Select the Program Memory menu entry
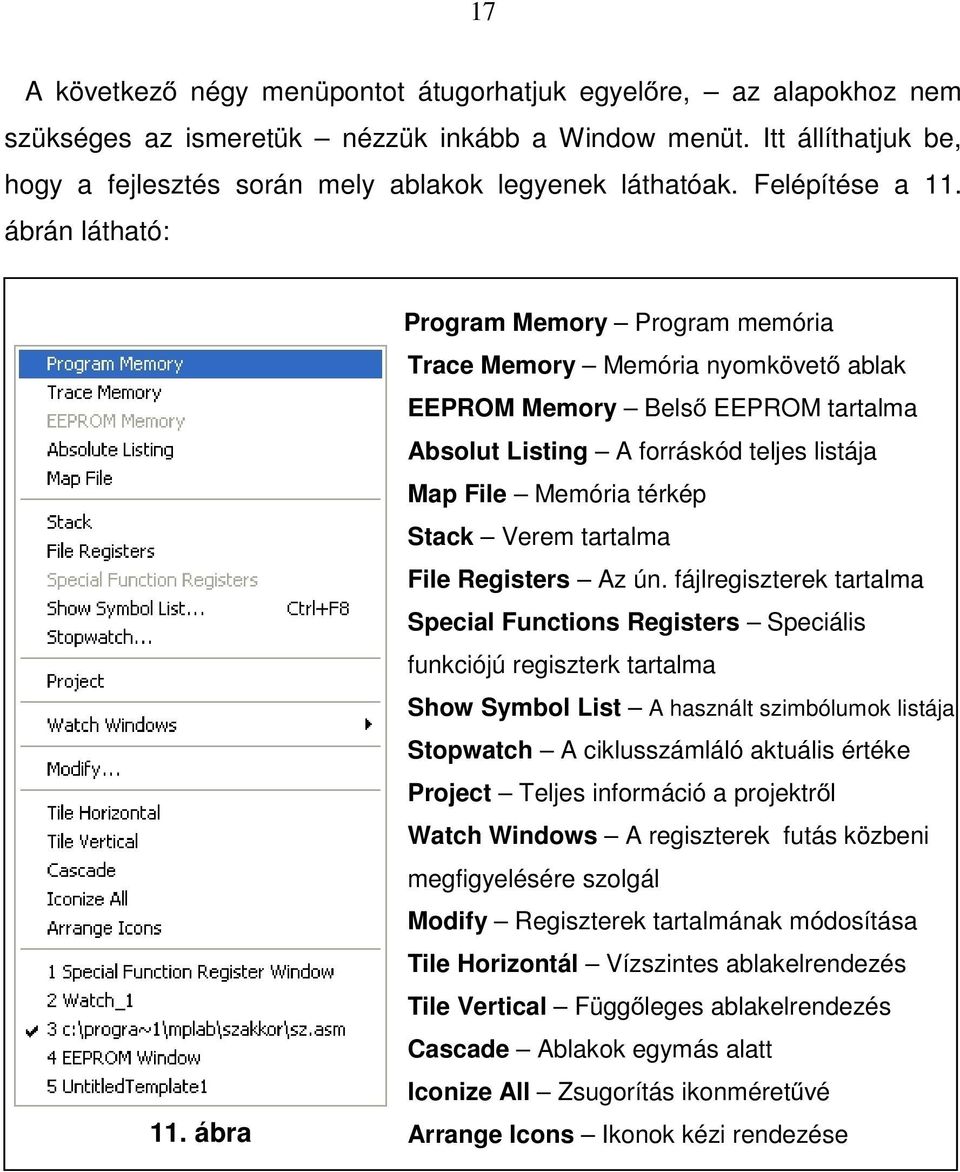960x1172 pixels. (200, 364)
